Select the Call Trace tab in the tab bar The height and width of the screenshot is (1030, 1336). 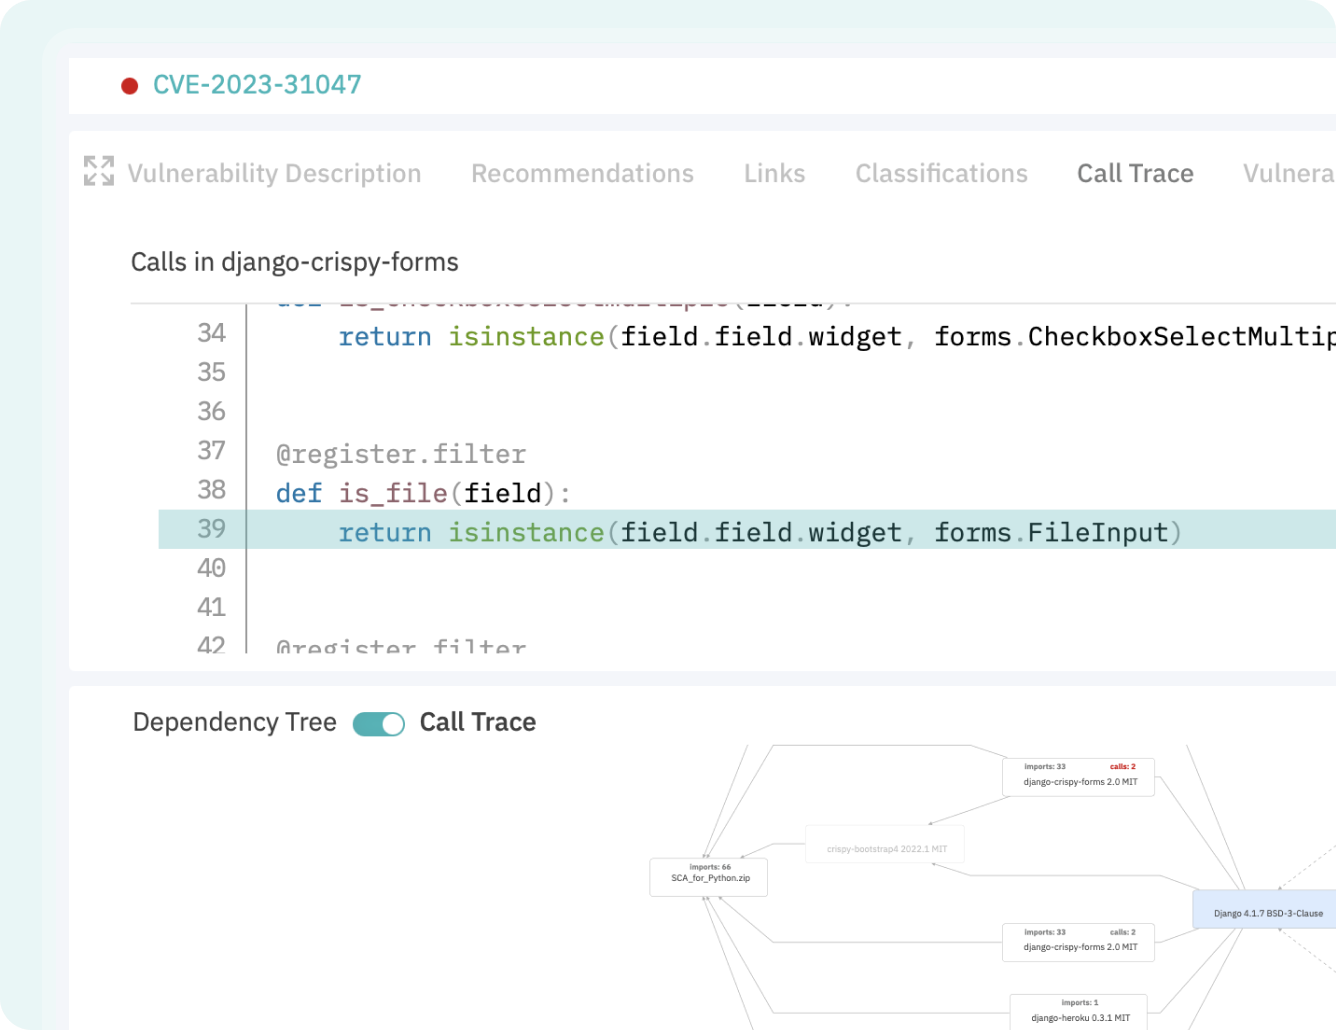click(1135, 173)
